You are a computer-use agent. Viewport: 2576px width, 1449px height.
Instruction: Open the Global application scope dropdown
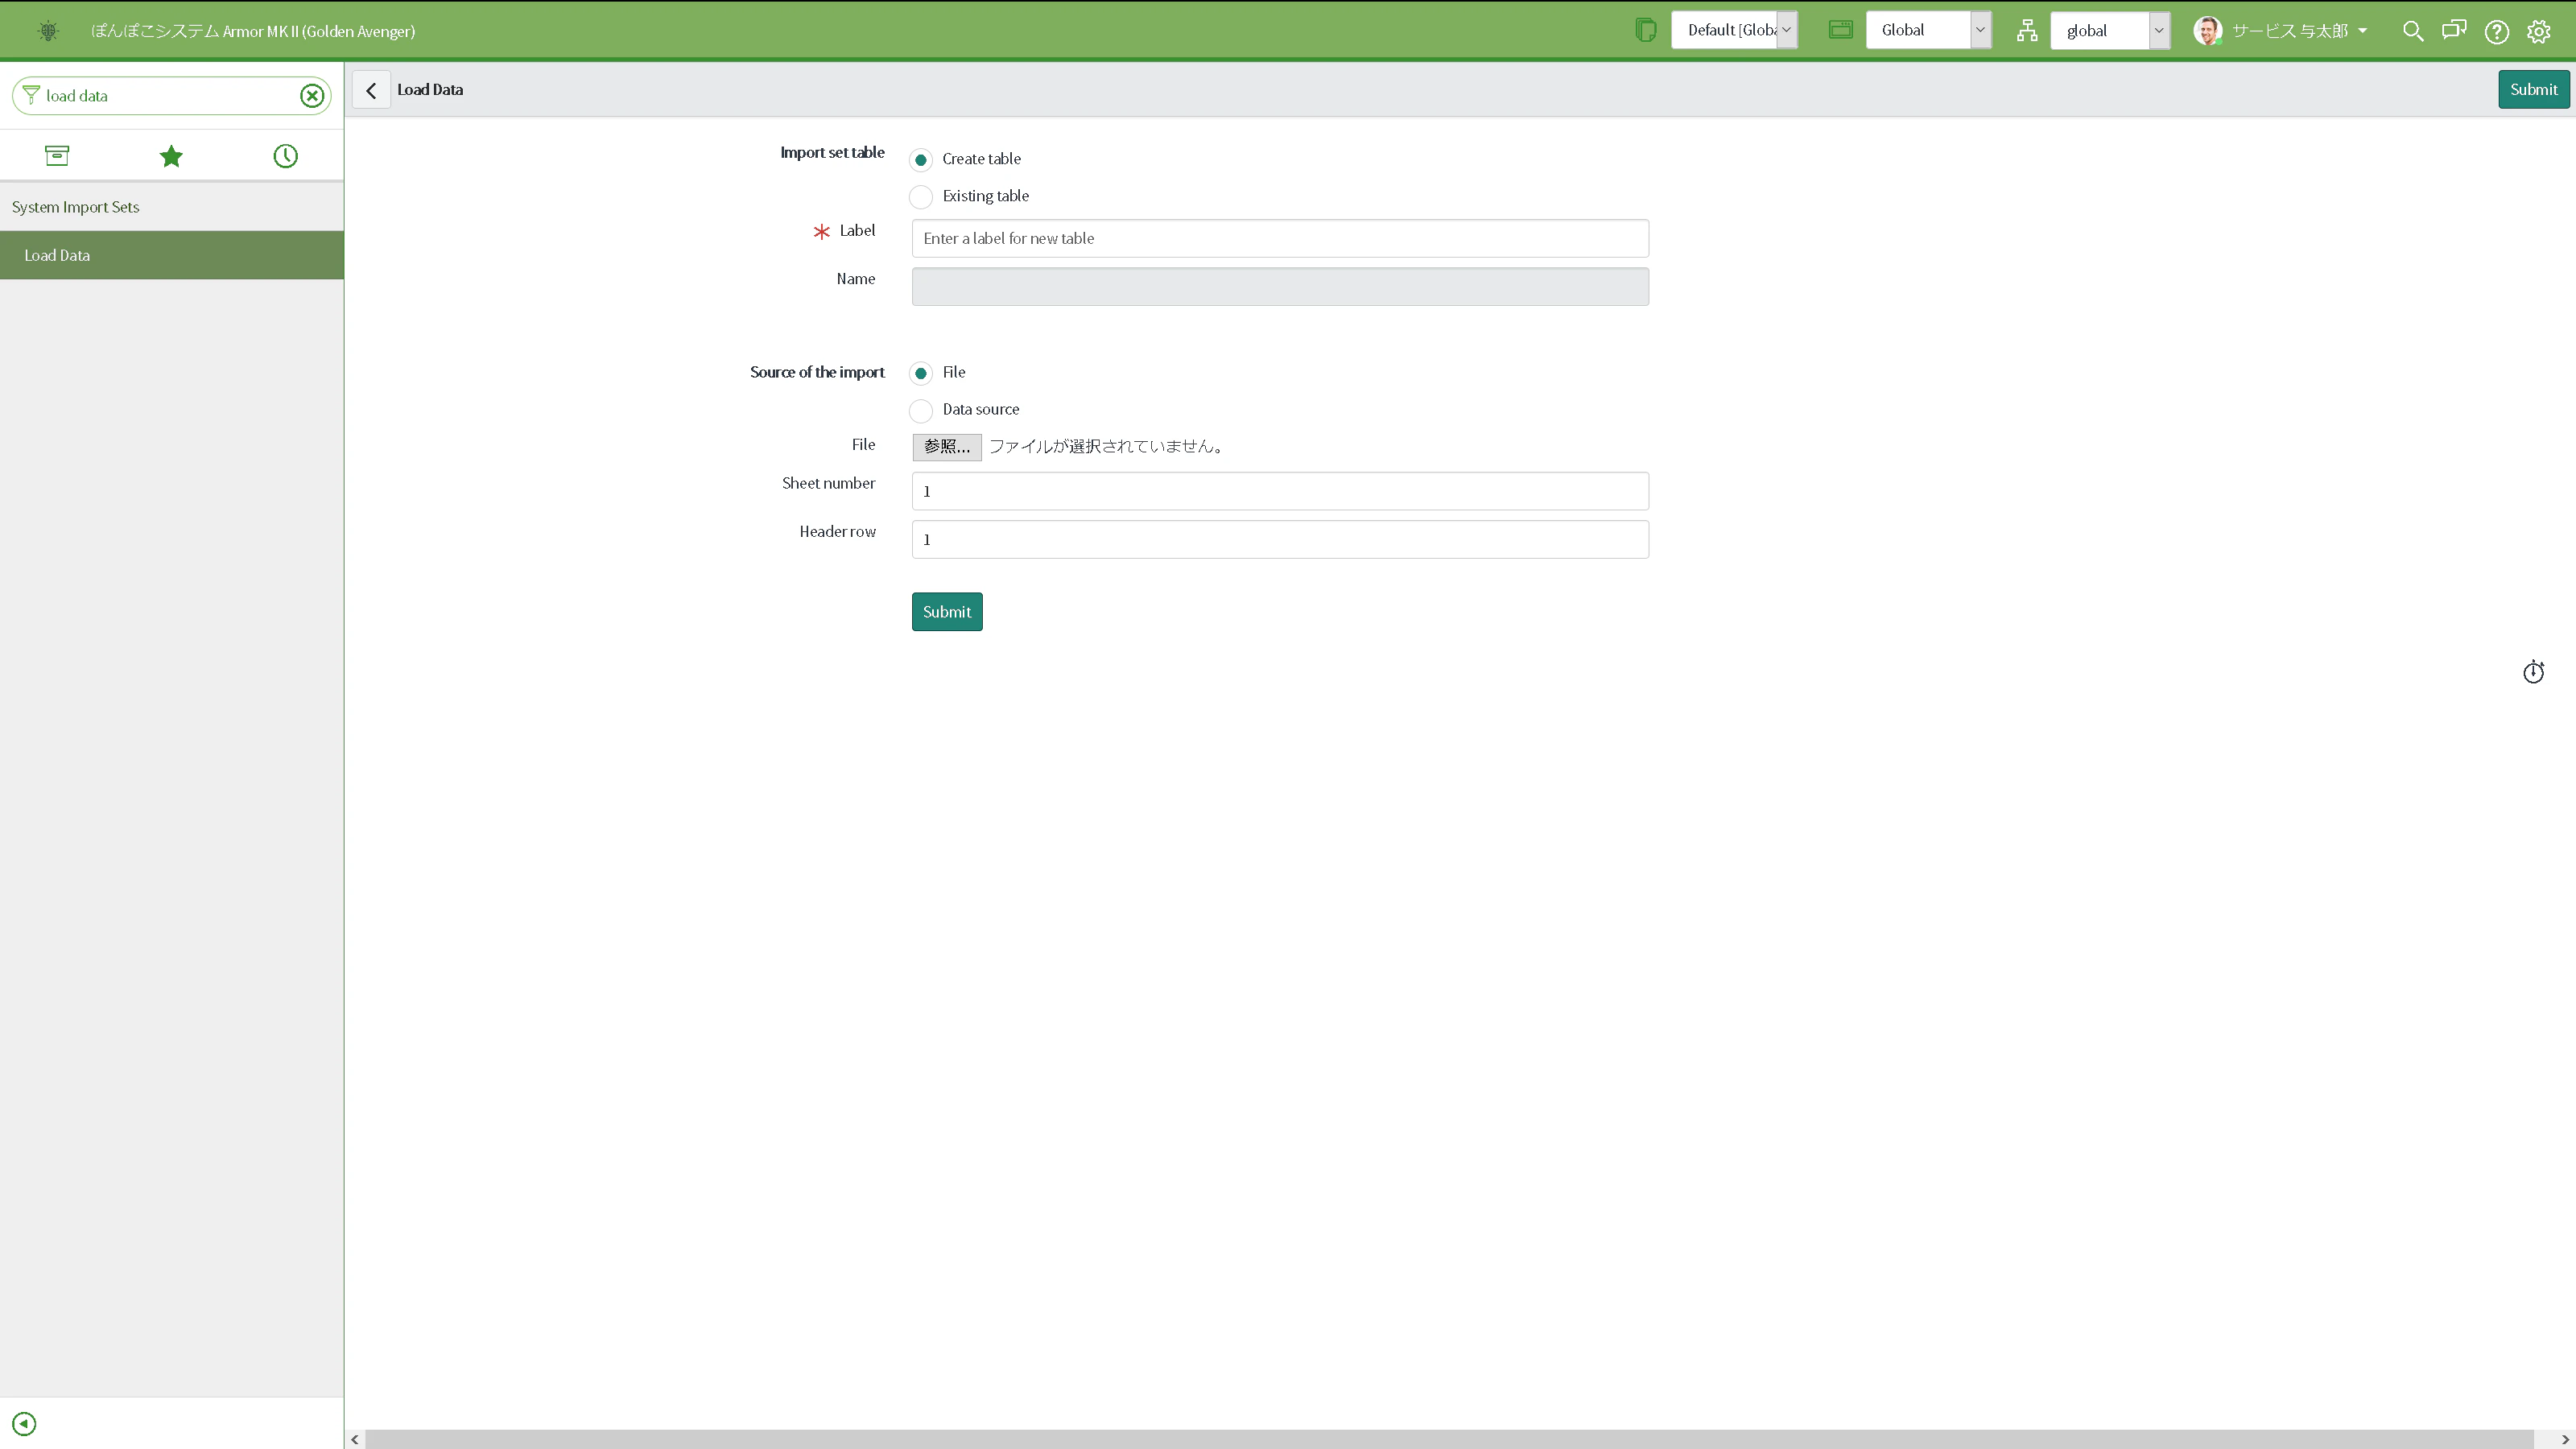point(1928,30)
